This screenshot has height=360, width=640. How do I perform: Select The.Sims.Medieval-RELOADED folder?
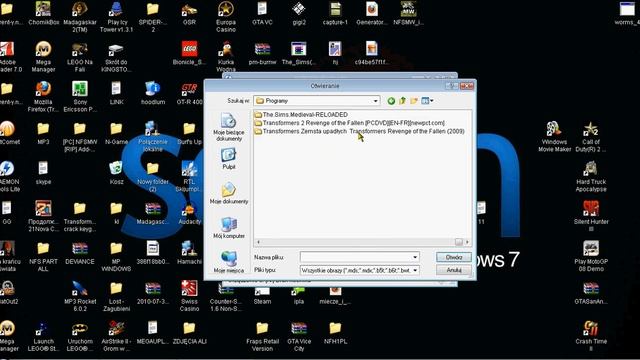301,115
